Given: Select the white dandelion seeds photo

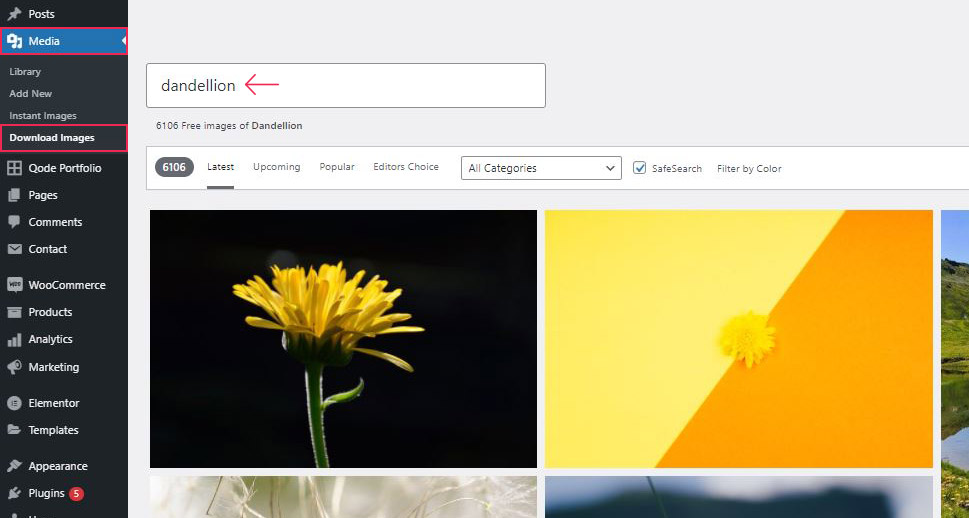Looking at the screenshot, I should tap(343, 497).
